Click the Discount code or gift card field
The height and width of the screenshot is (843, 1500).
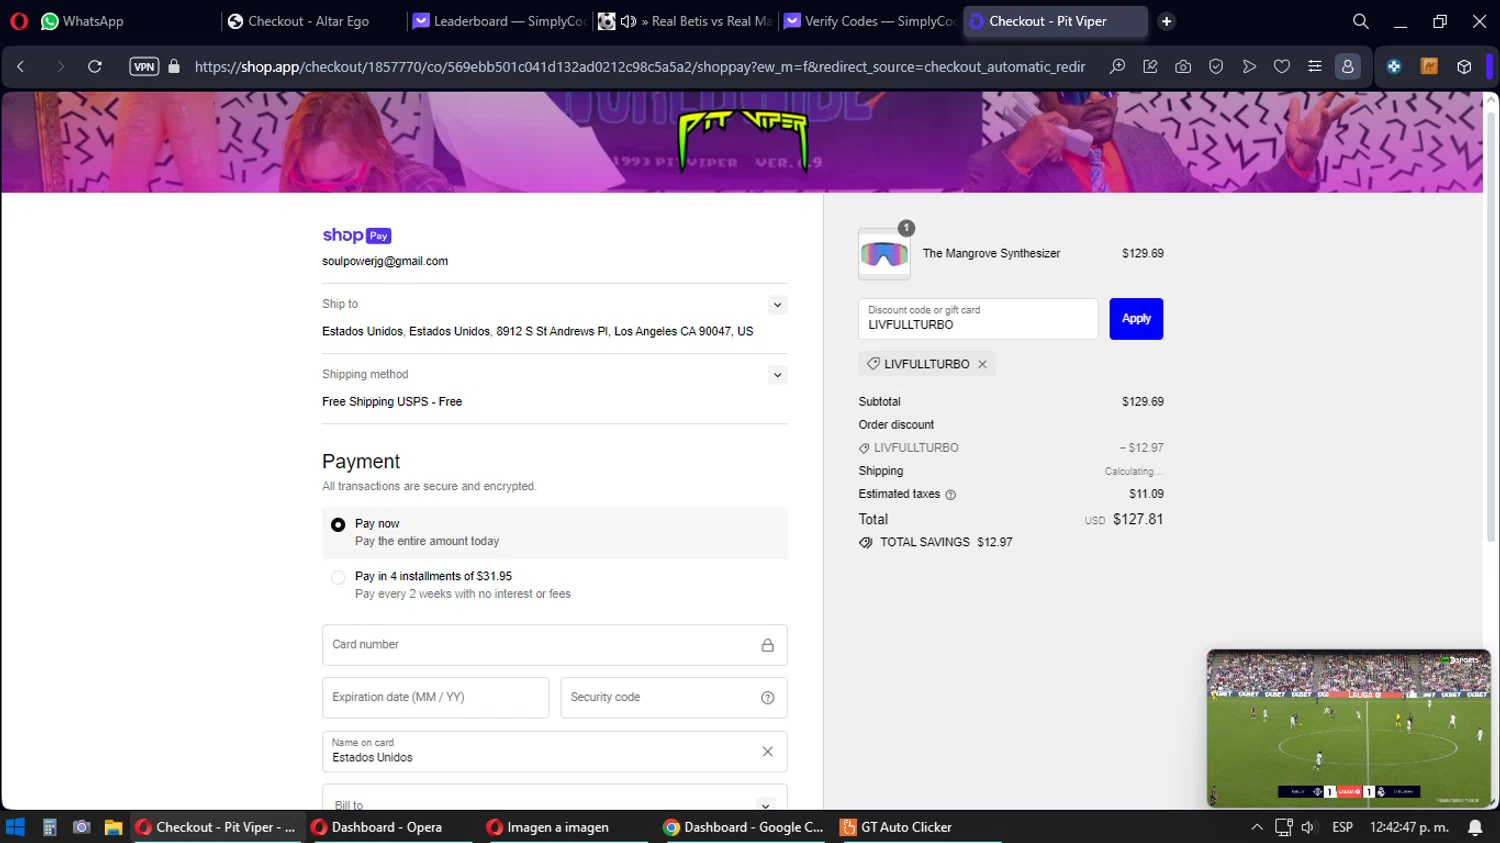(978, 319)
